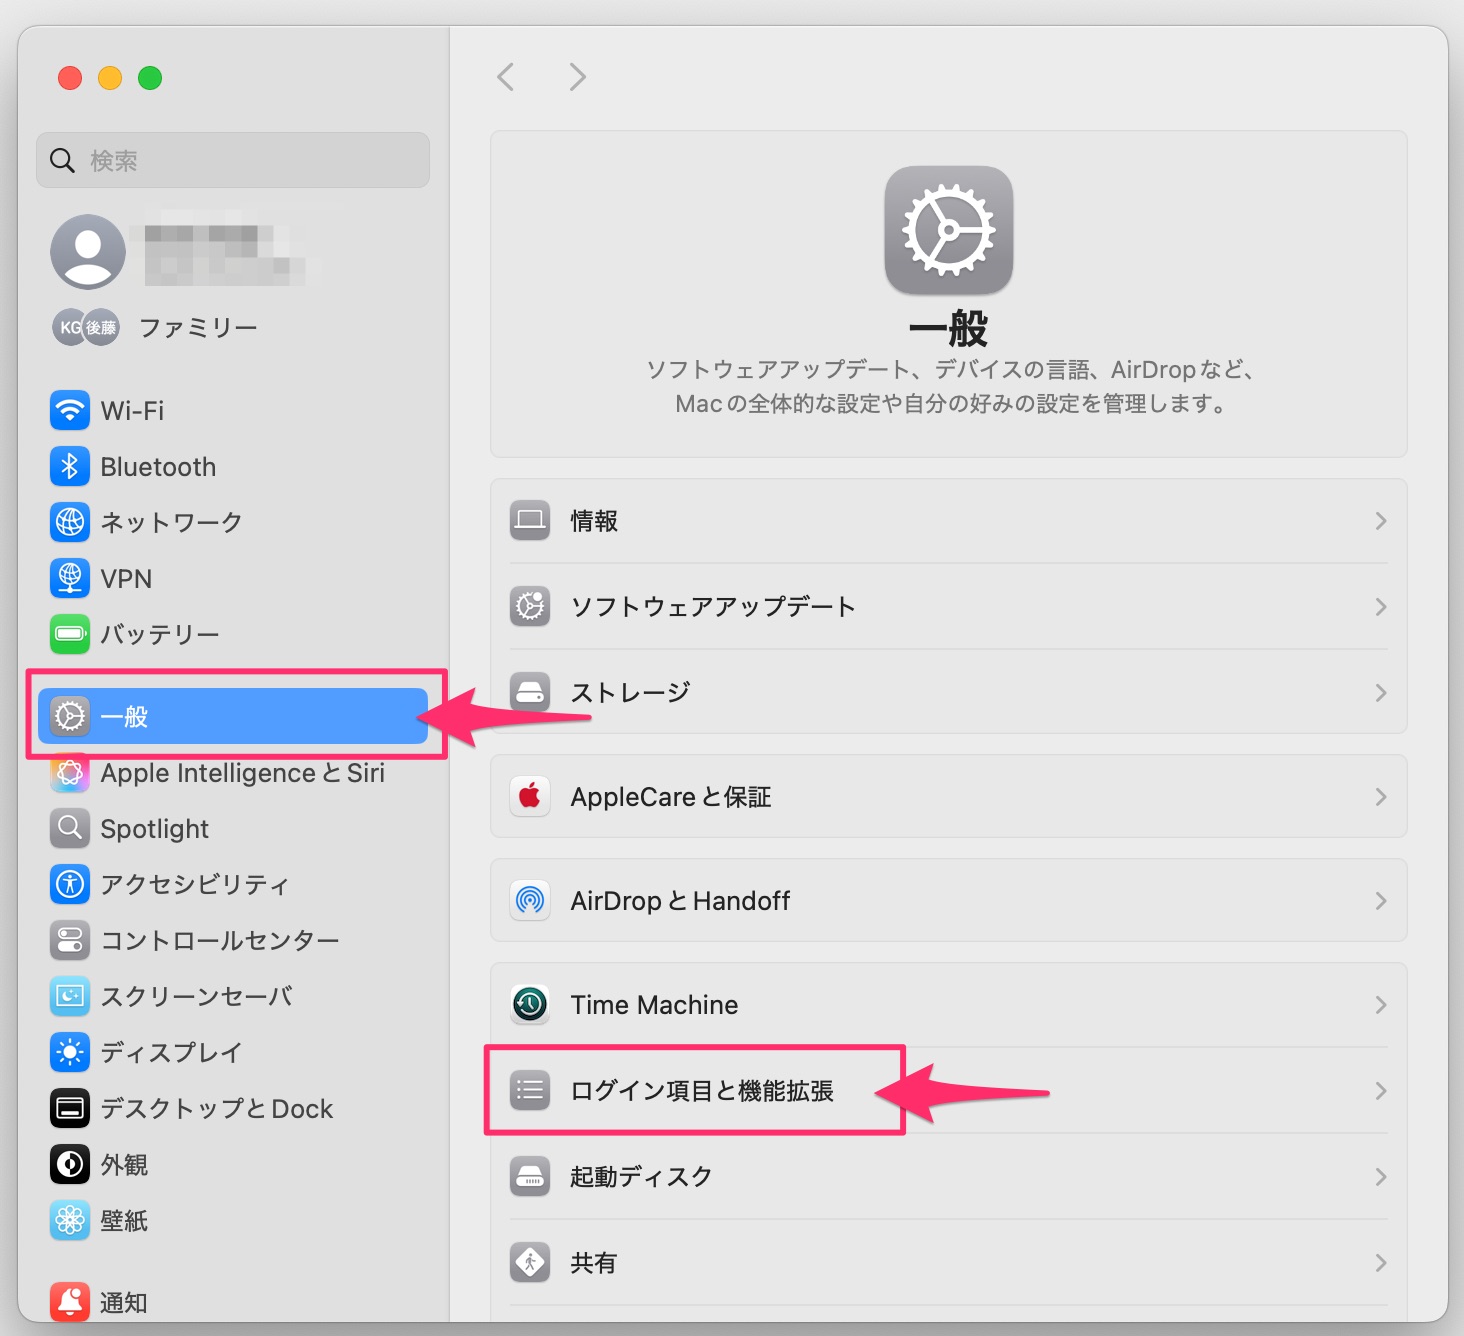Click the ディスプレイ sun icon
The height and width of the screenshot is (1336, 1464).
70,1052
